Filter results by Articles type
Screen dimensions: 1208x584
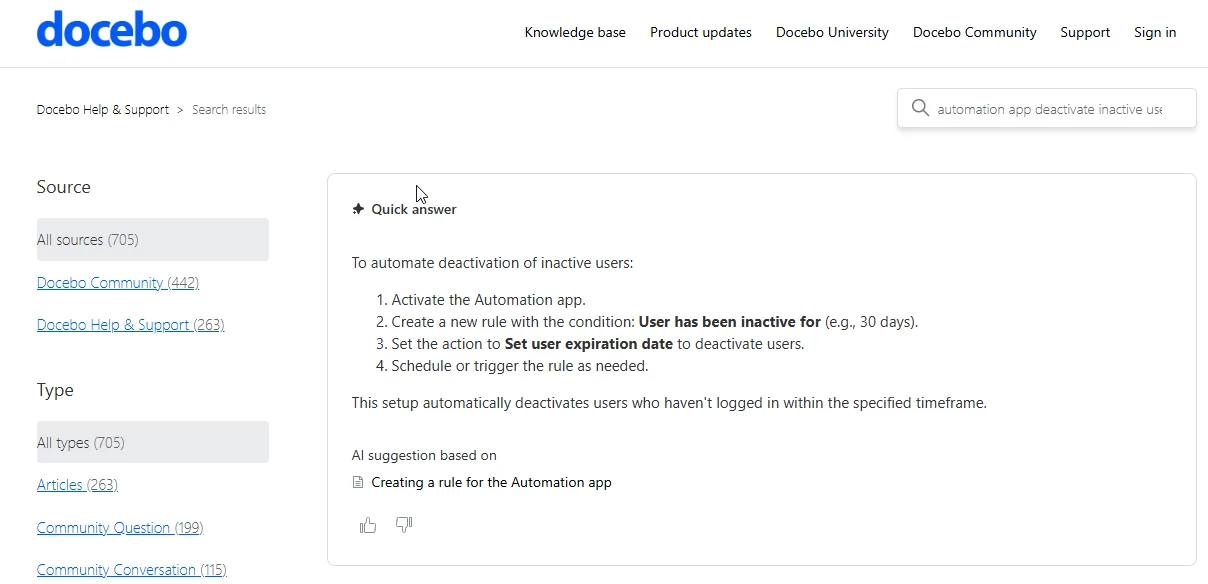tap(77, 485)
